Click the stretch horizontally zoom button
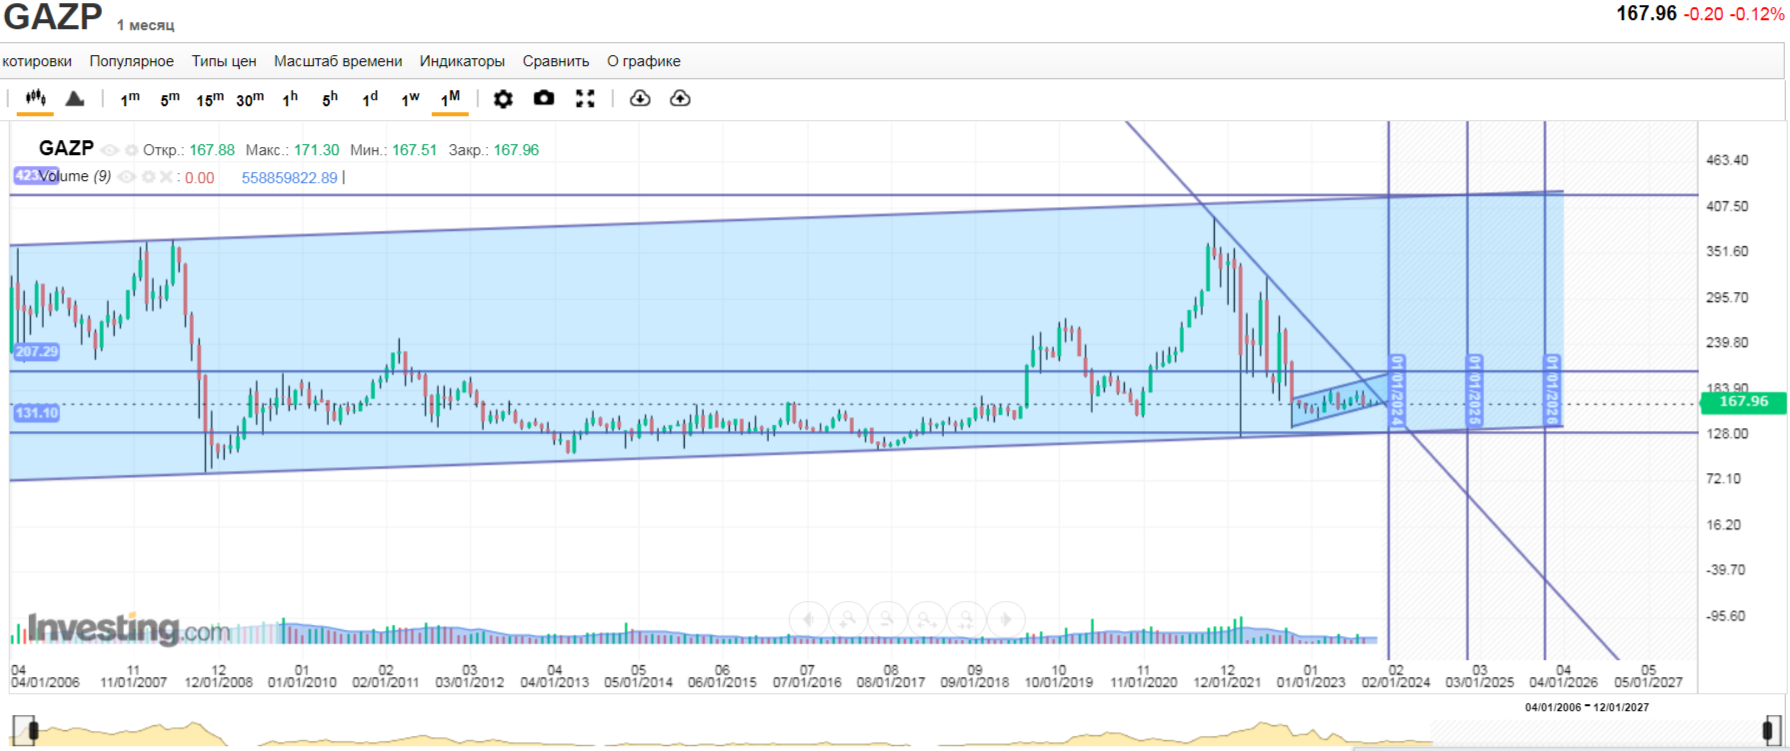 927,619
